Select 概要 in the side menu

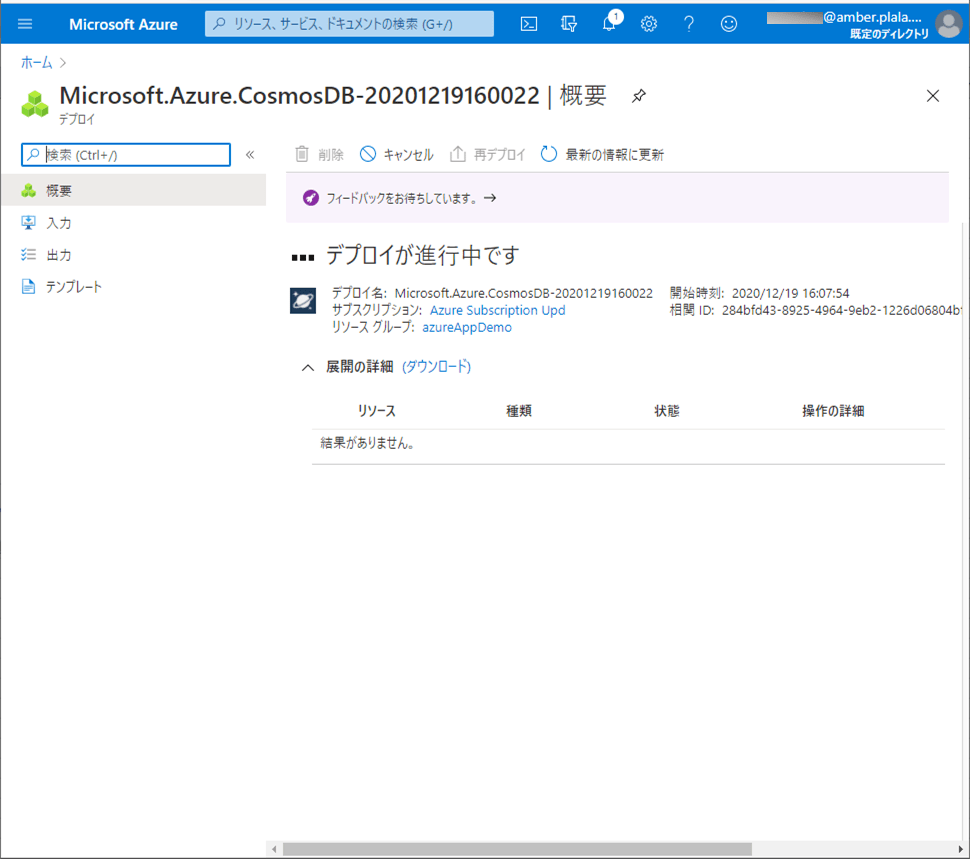pyautogui.click(x=134, y=190)
